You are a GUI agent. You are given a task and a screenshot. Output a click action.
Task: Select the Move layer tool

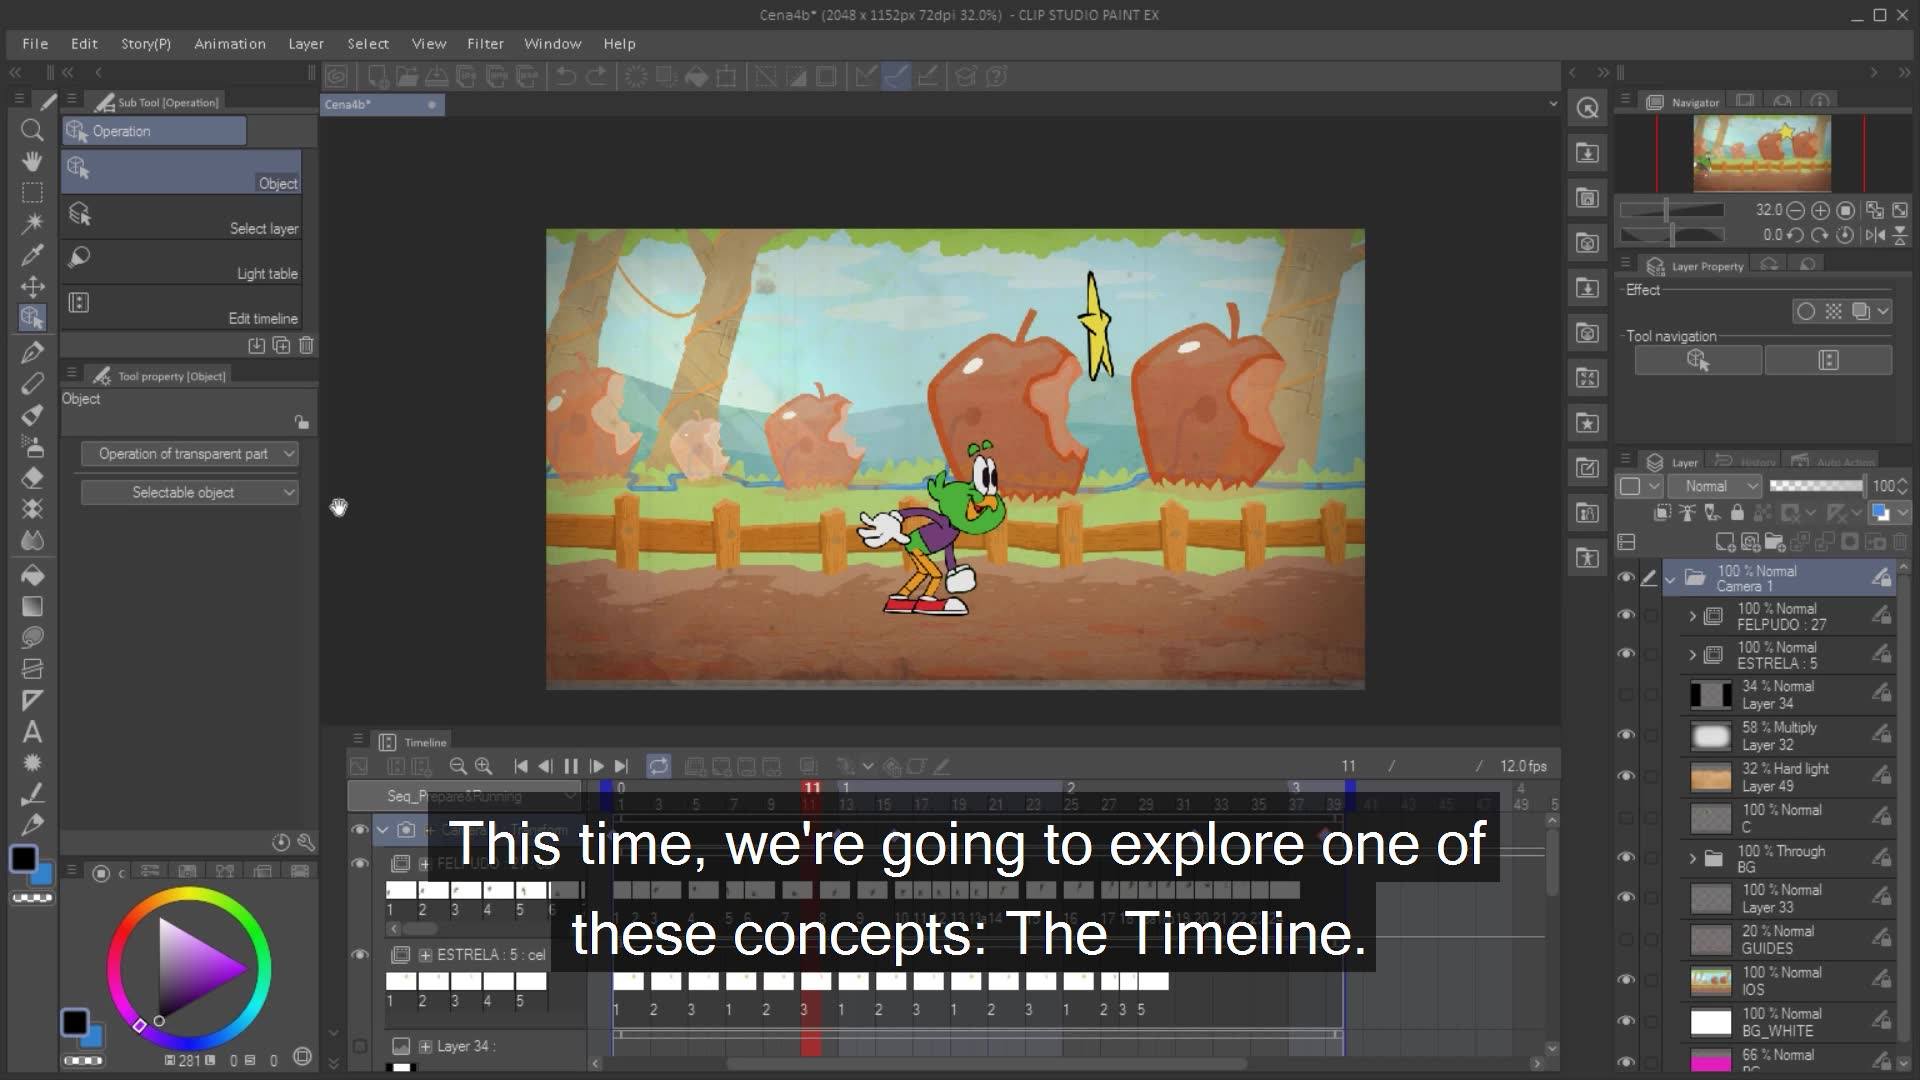click(x=32, y=287)
